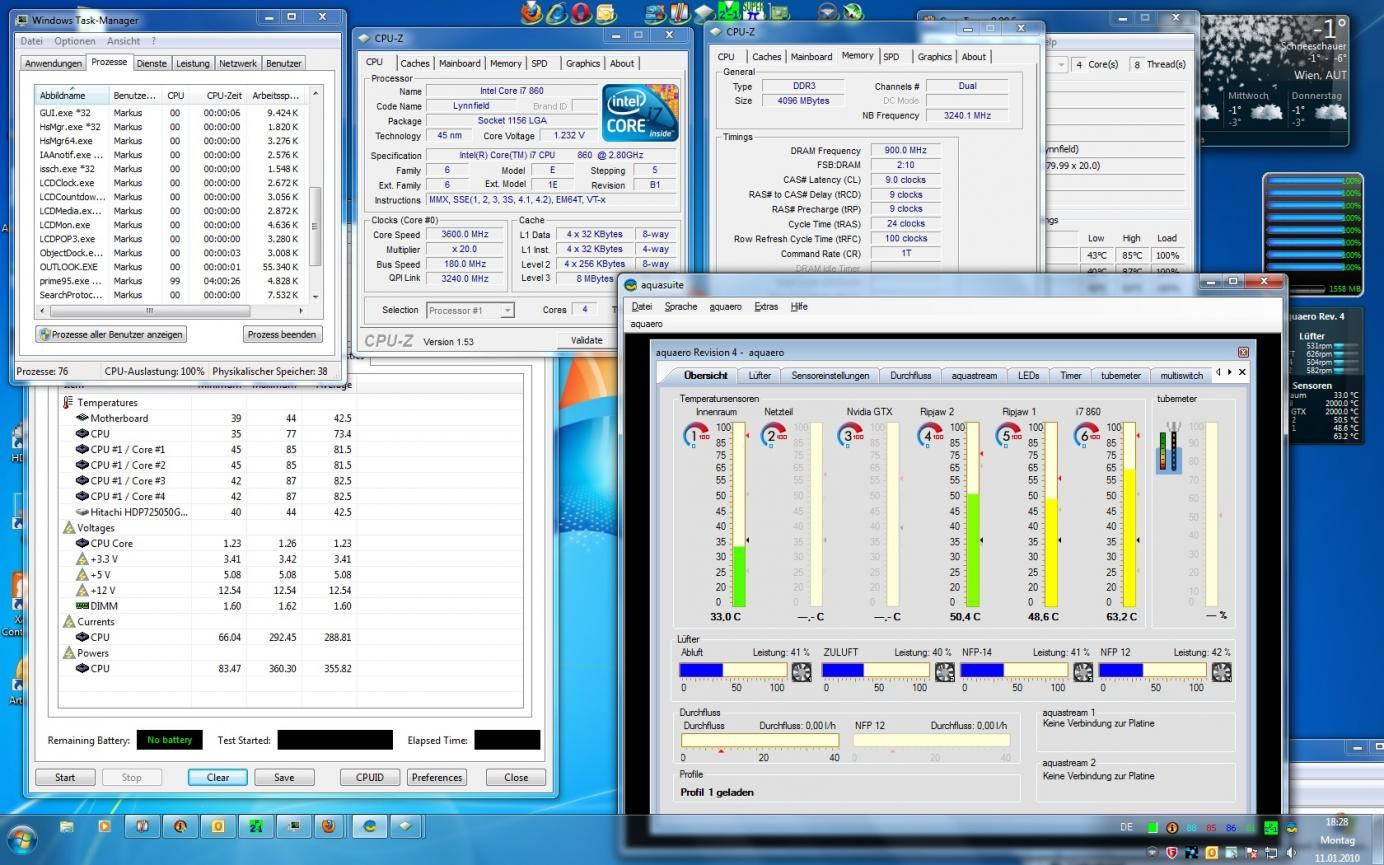
Task: Open the Optionen menu in Task Manager
Action: (75, 41)
